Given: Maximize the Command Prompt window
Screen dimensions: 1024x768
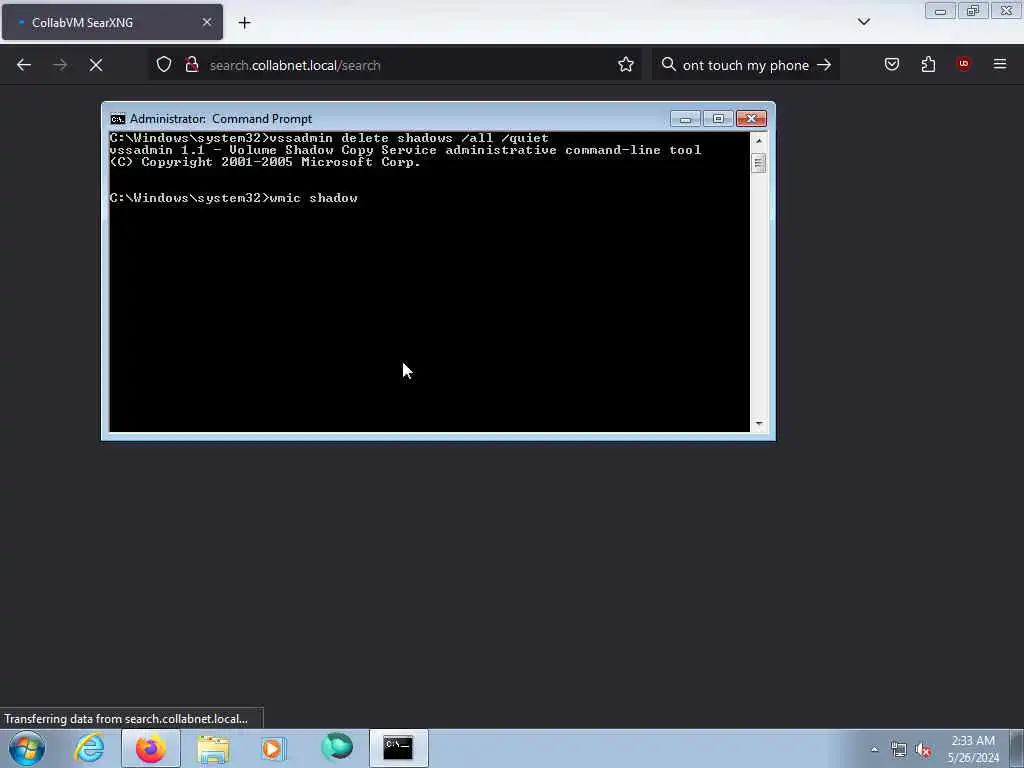Looking at the screenshot, I should (718, 119).
